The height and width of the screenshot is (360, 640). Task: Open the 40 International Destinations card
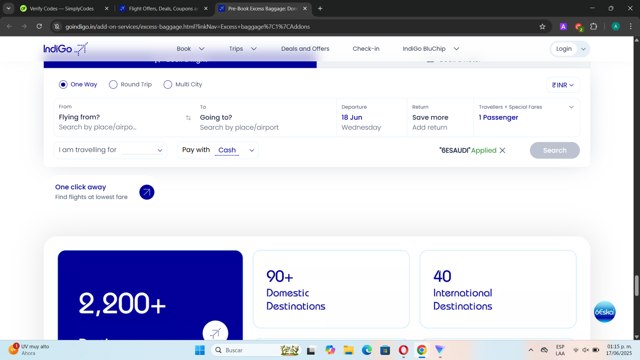pyautogui.click(x=498, y=289)
